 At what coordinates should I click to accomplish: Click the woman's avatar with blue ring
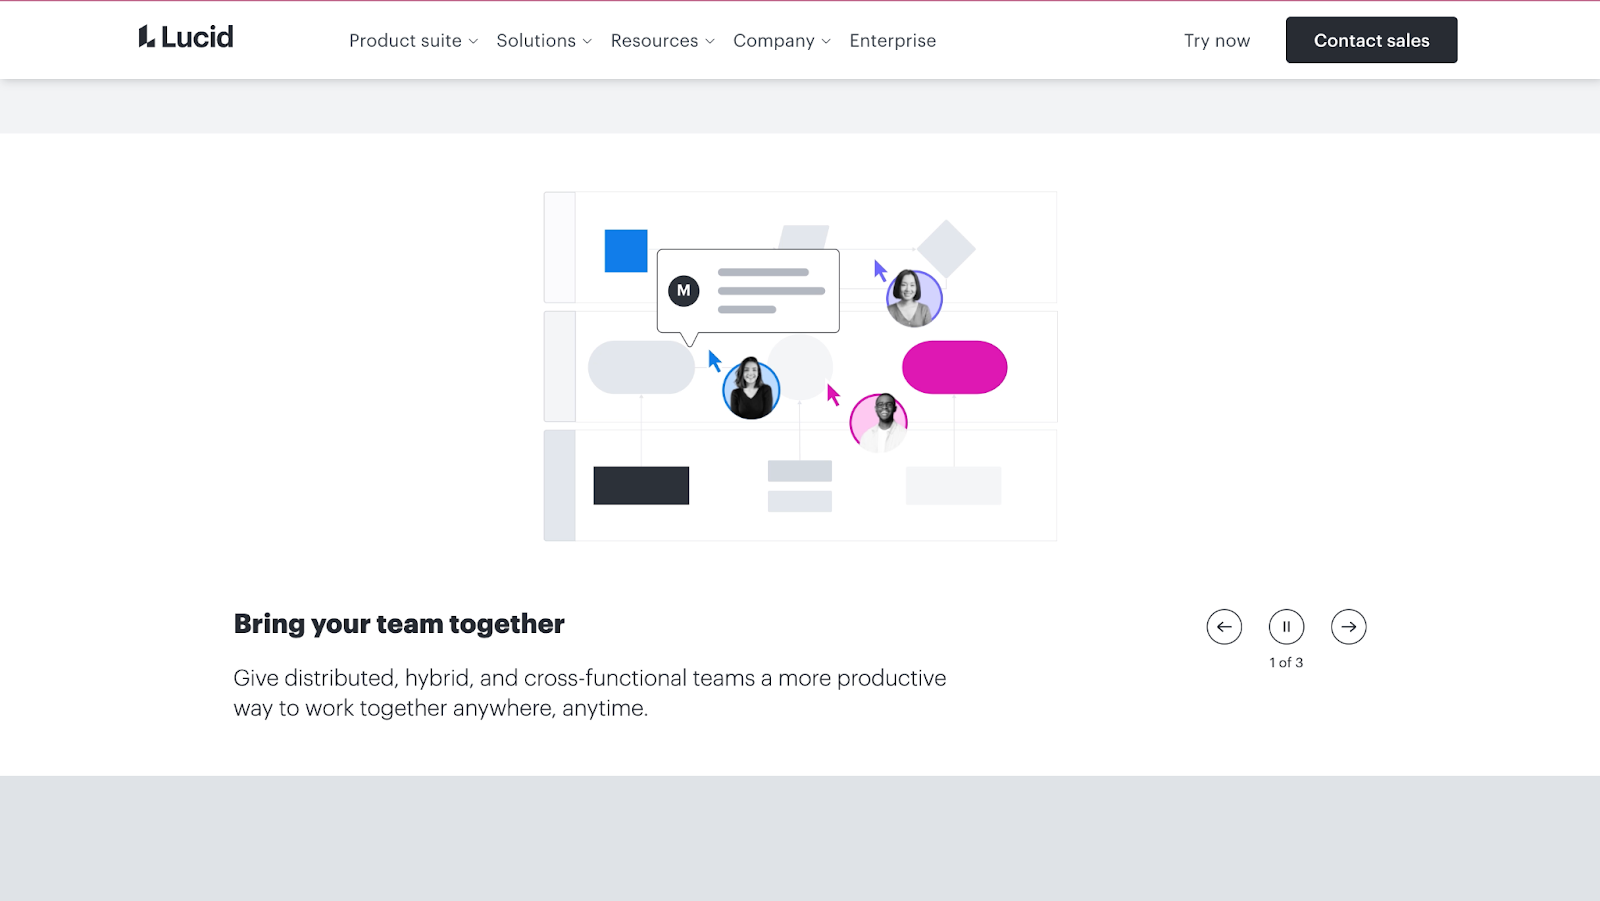(751, 389)
